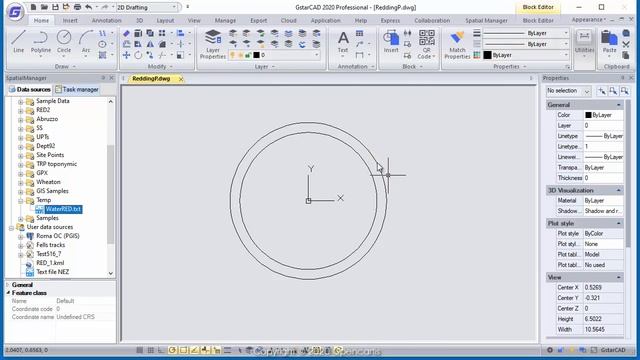Open the Appearance menu
This screenshot has width=640, height=360.
pyautogui.click(x=588, y=20)
